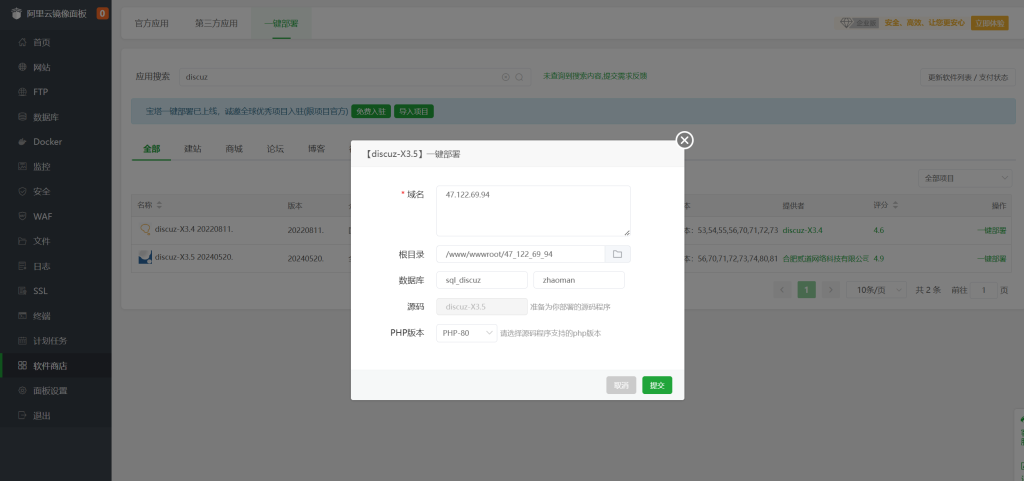This screenshot has height=481, width=1024.
Task: Select the 论坛 category tab
Action: pos(275,149)
